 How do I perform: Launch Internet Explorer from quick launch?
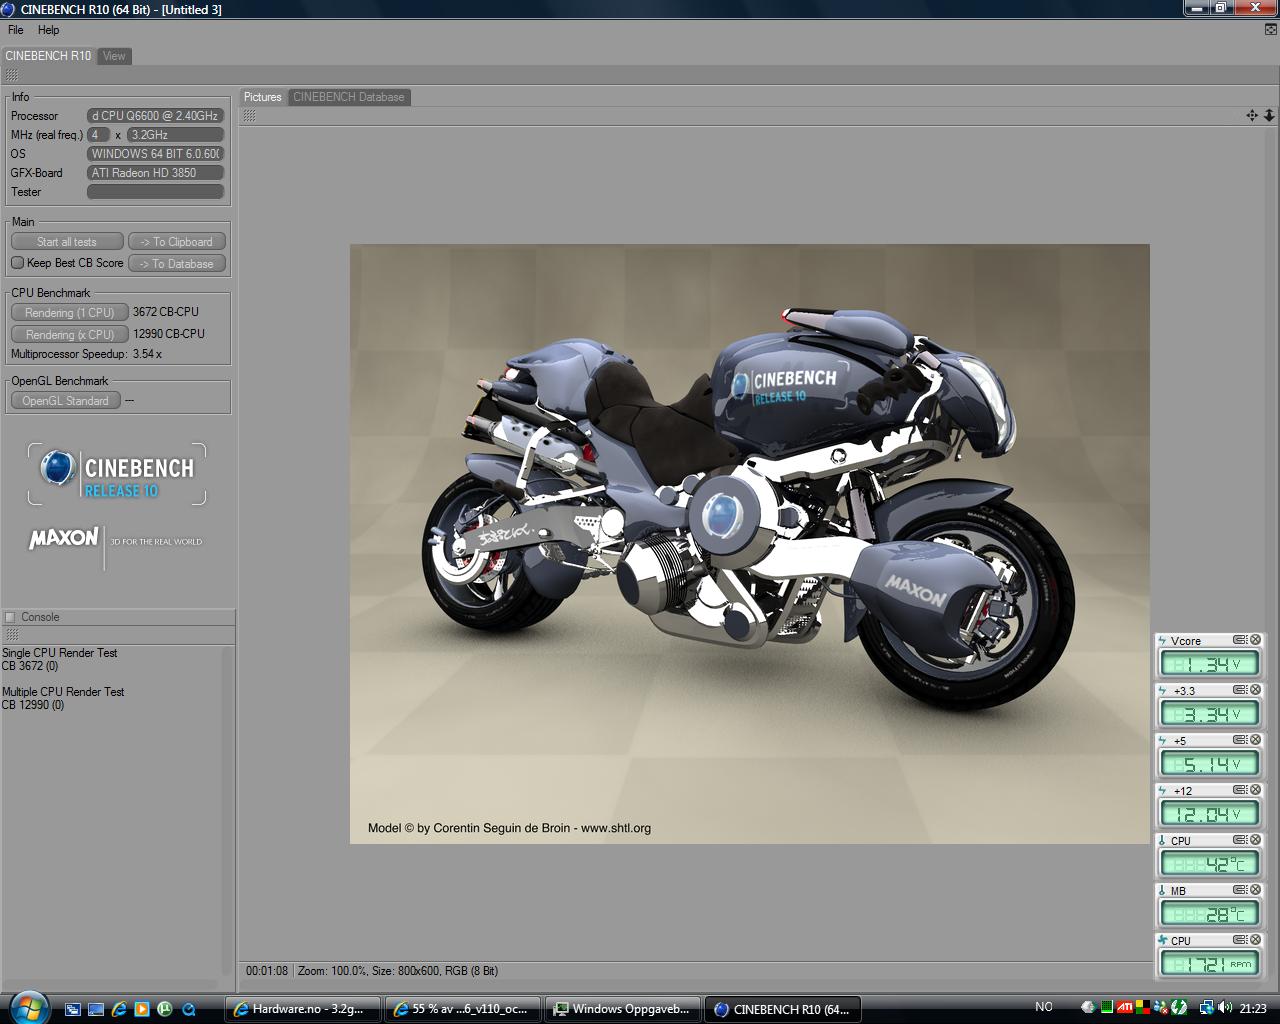pyautogui.click(x=119, y=1009)
